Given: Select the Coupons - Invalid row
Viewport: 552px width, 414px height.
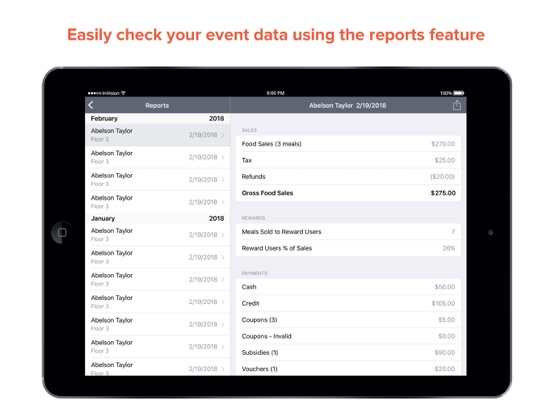Looking at the screenshot, I should [x=348, y=336].
